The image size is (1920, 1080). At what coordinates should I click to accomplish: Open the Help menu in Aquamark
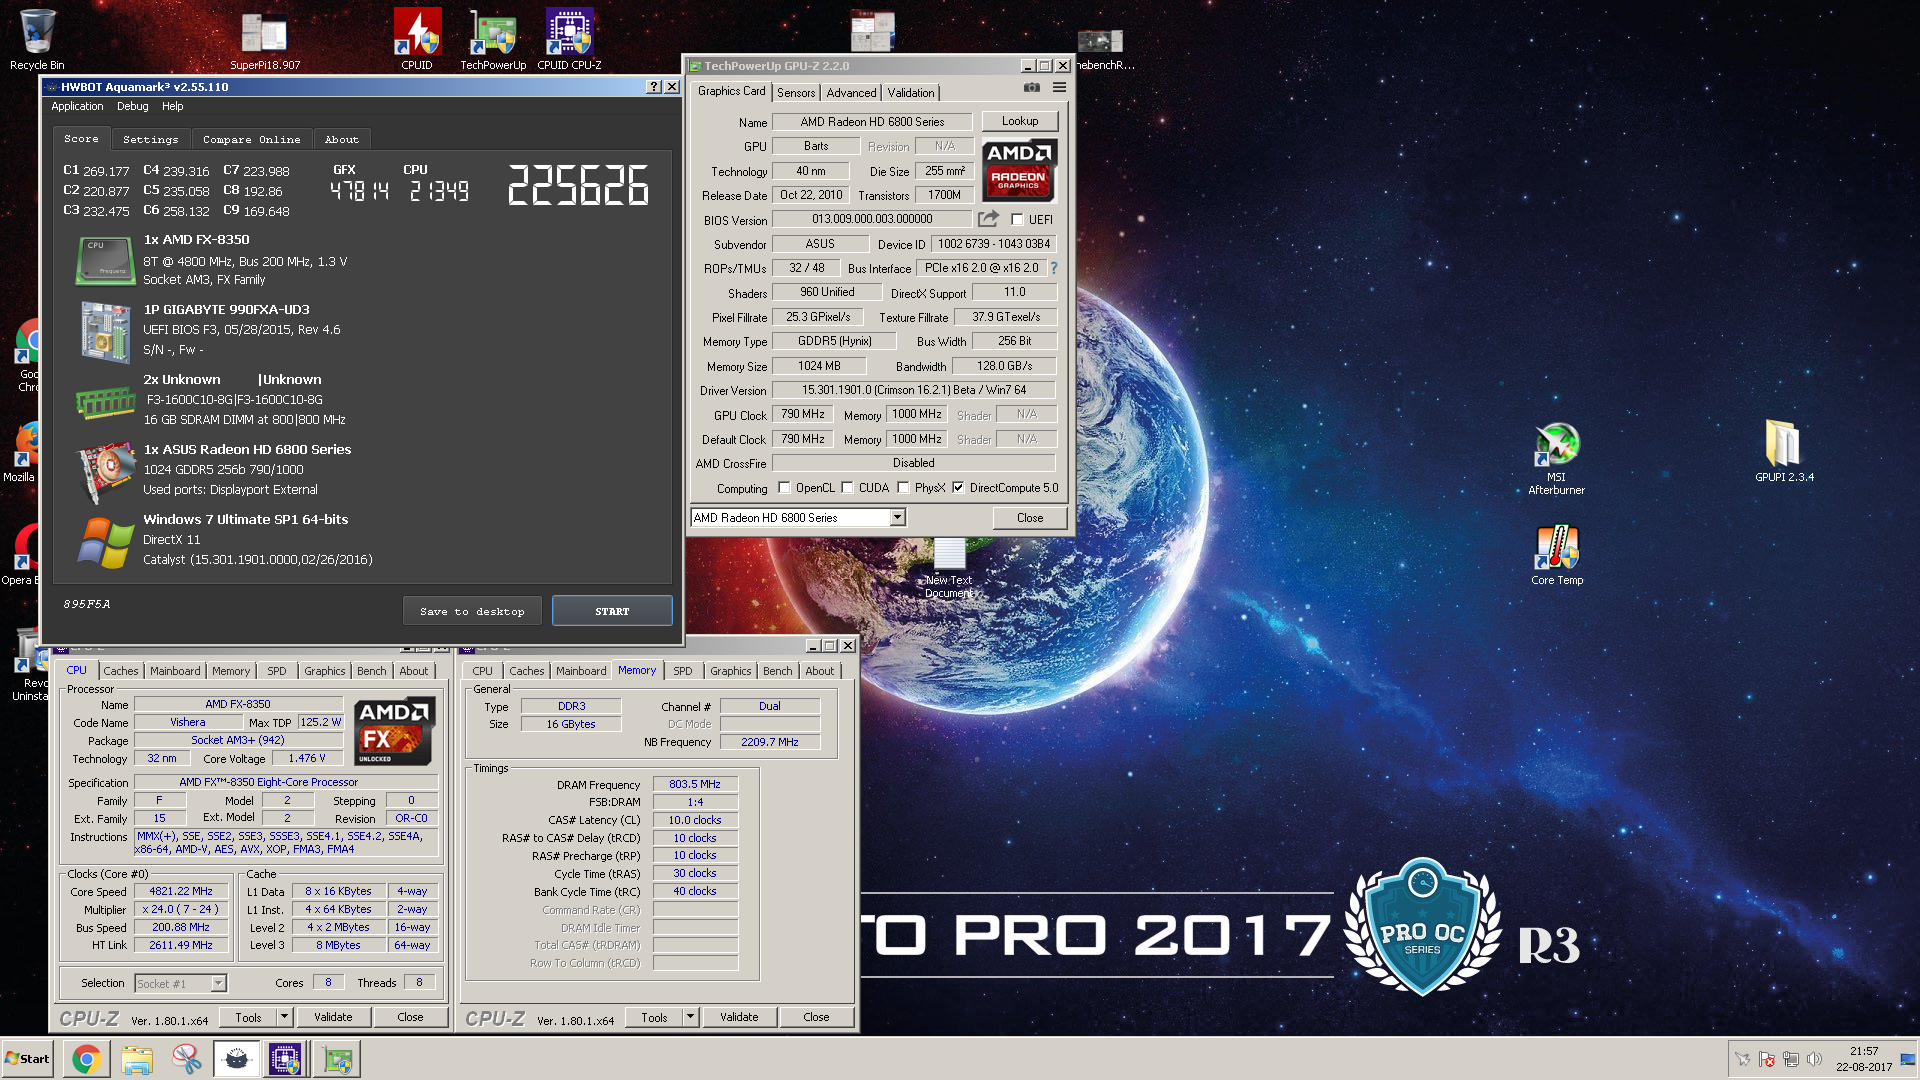tap(173, 106)
